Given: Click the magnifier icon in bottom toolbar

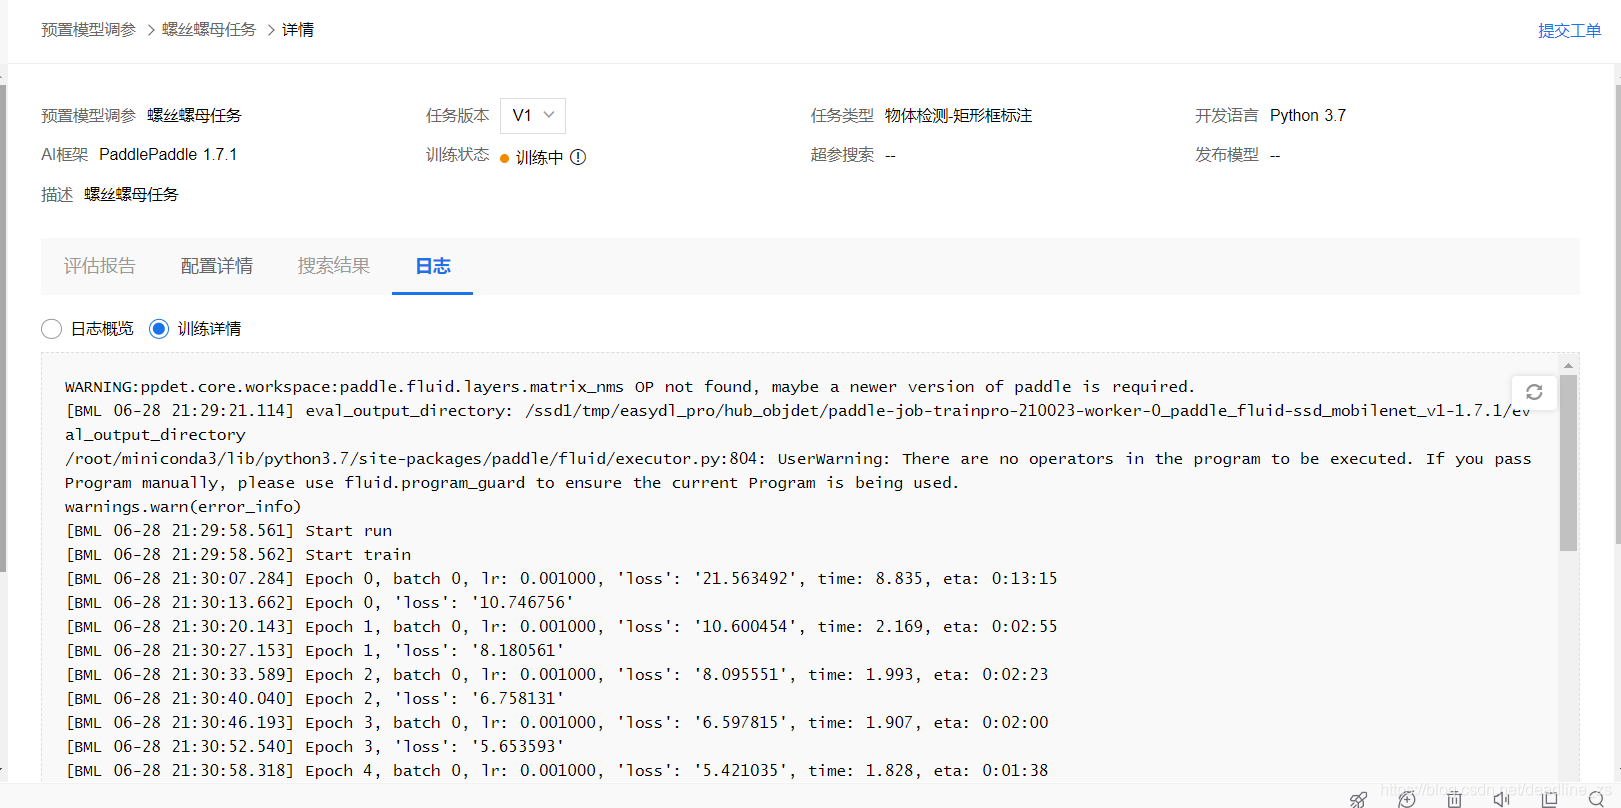Looking at the screenshot, I should (x=1597, y=799).
